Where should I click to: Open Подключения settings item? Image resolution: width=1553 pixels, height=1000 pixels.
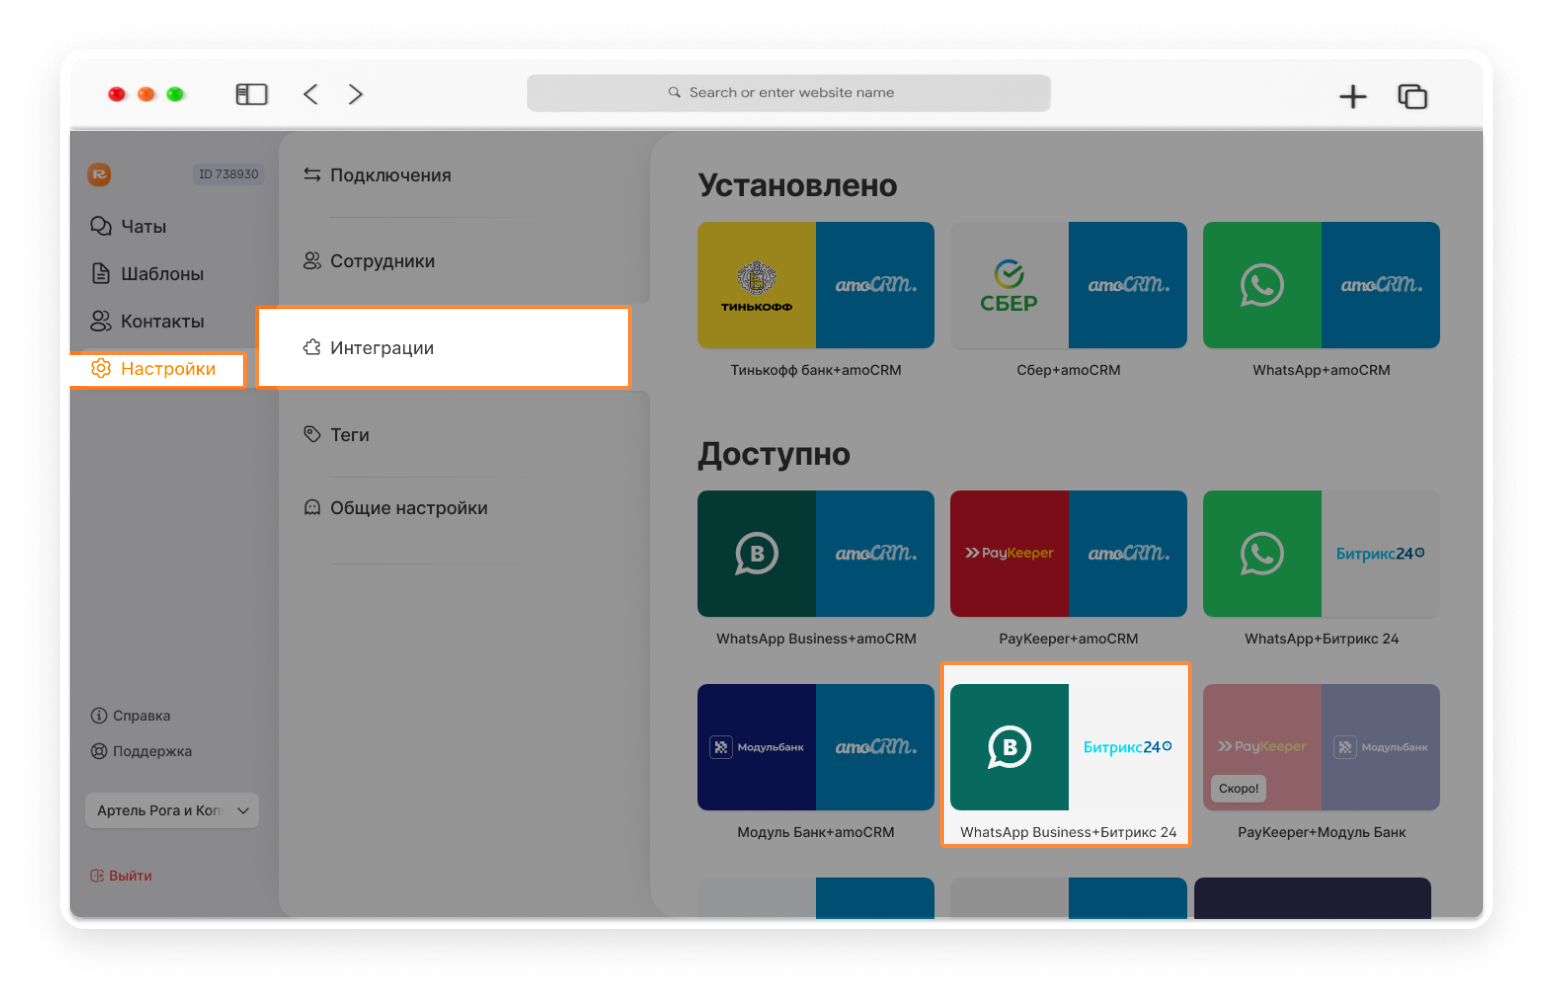377,175
